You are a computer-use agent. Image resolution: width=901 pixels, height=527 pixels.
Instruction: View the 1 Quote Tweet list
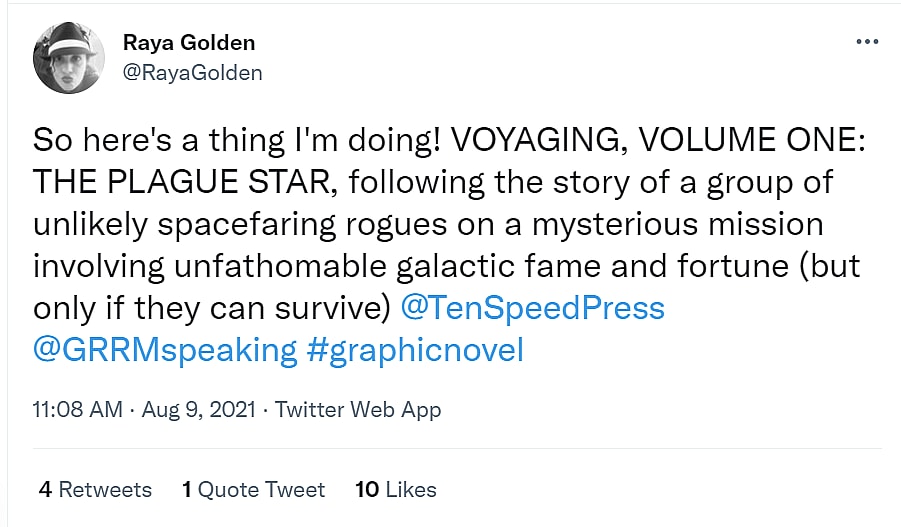pos(253,489)
